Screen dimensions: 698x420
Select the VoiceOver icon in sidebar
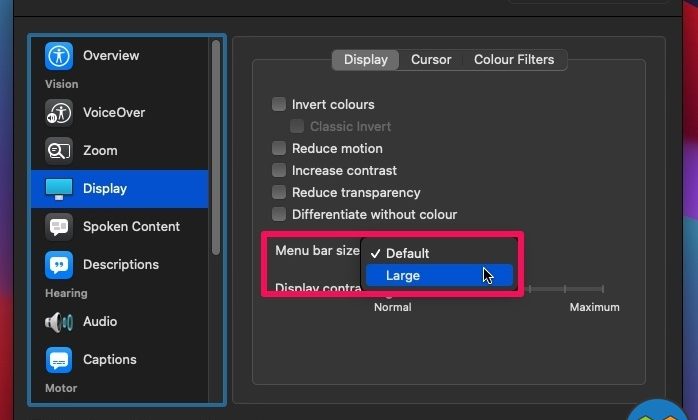click(x=59, y=113)
